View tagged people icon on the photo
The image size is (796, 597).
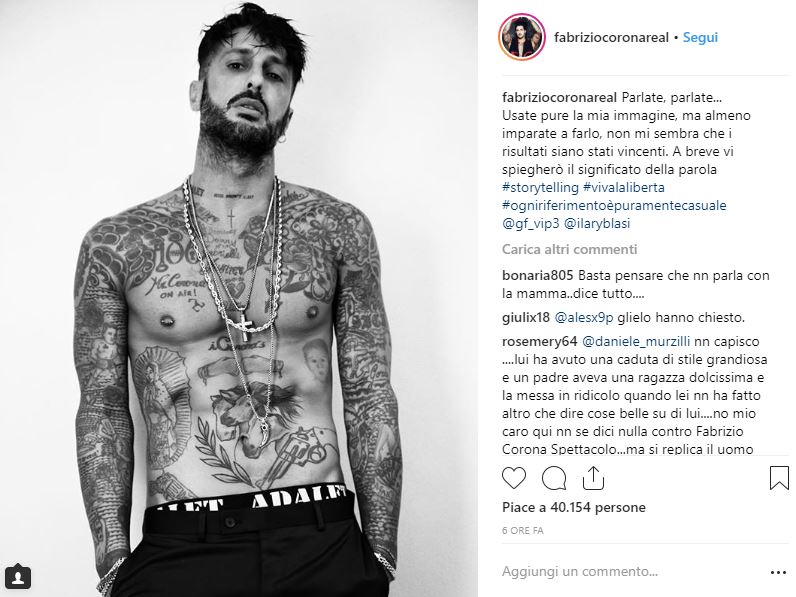pyautogui.click(x=18, y=576)
